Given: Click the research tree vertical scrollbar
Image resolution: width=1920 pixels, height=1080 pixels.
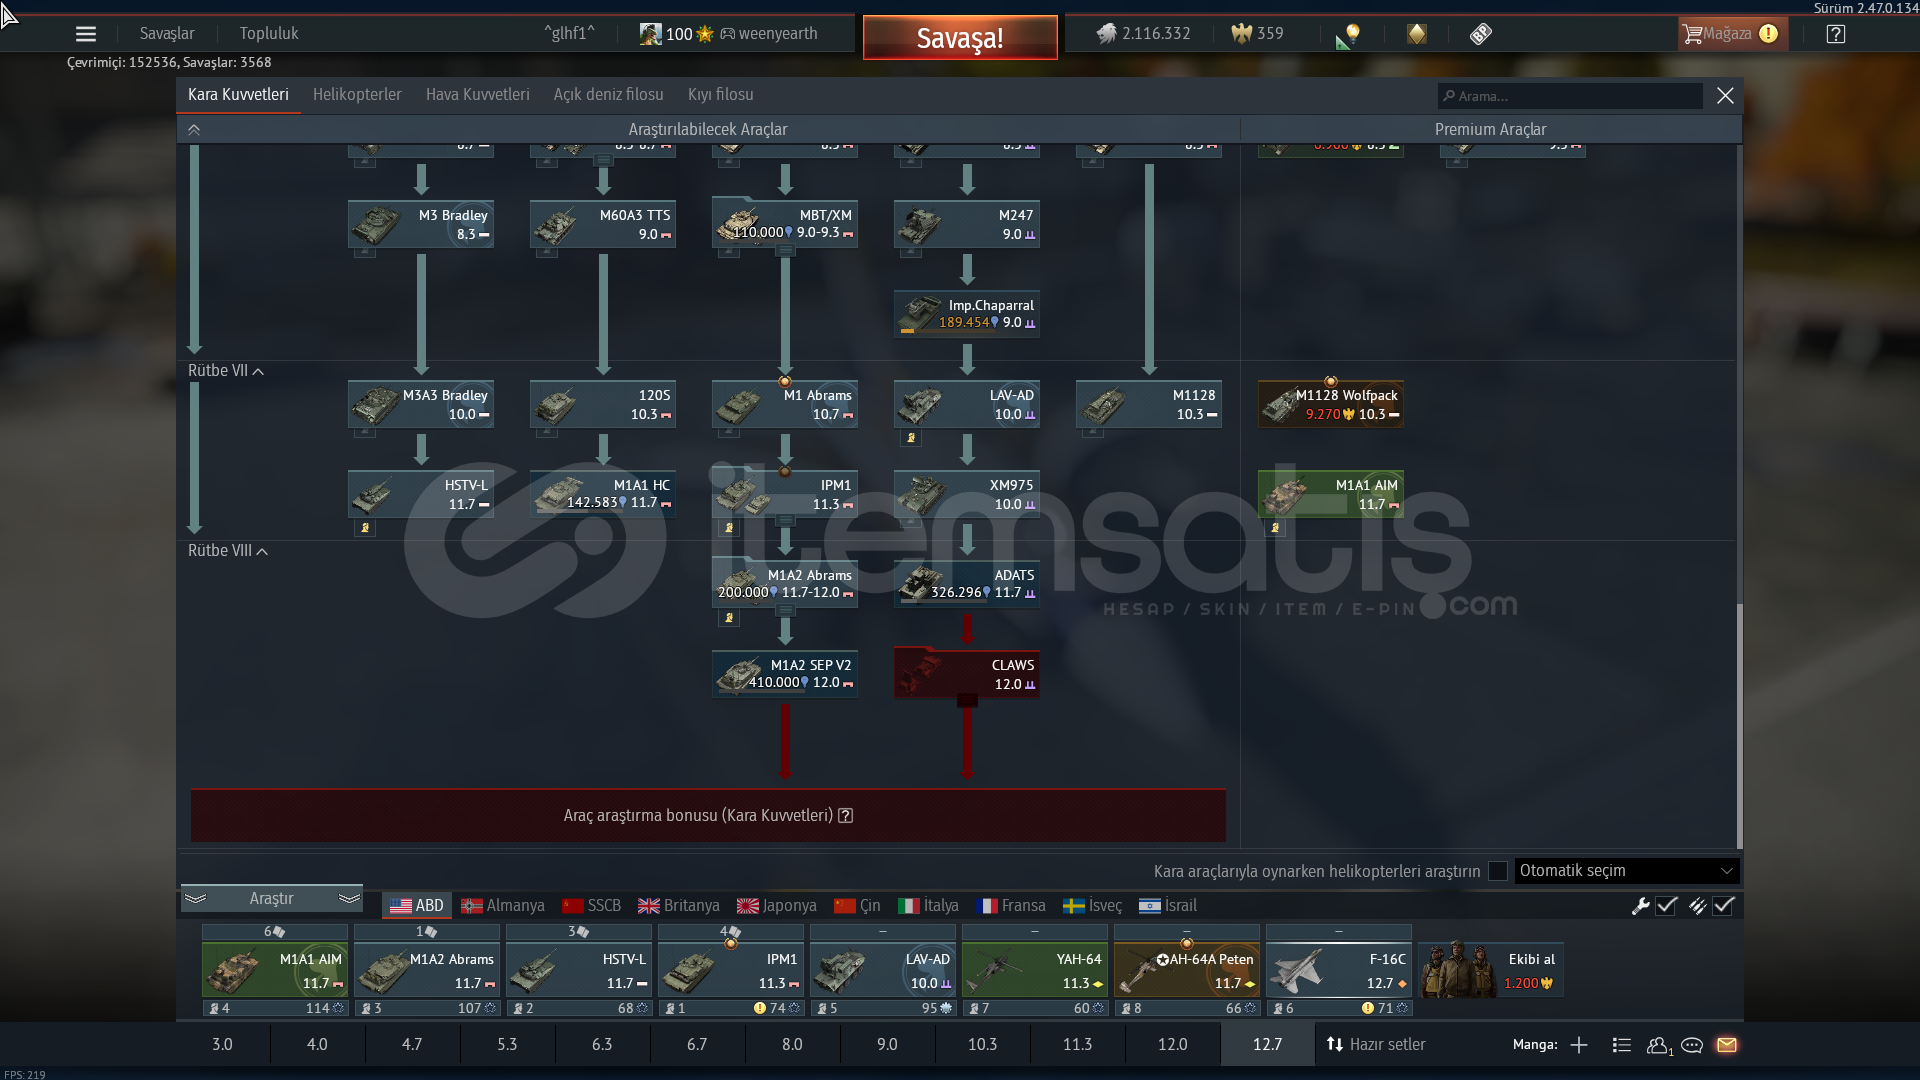Looking at the screenshot, I should pos(1739,726).
